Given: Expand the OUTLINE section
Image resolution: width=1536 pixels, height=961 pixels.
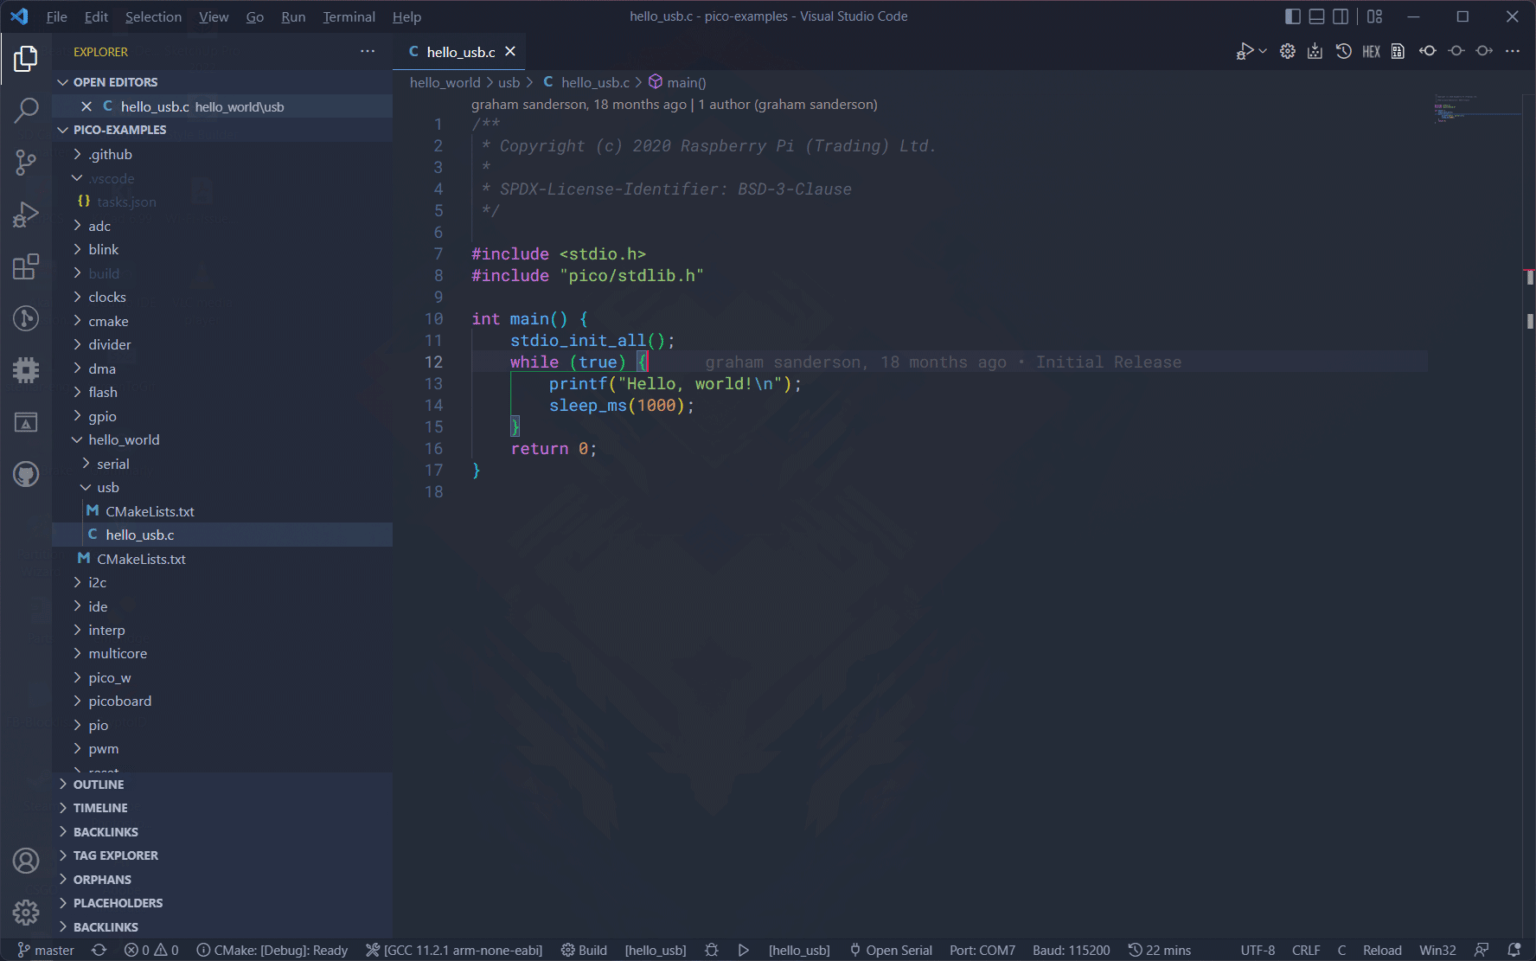Looking at the screenshot, I should (98, 785).
